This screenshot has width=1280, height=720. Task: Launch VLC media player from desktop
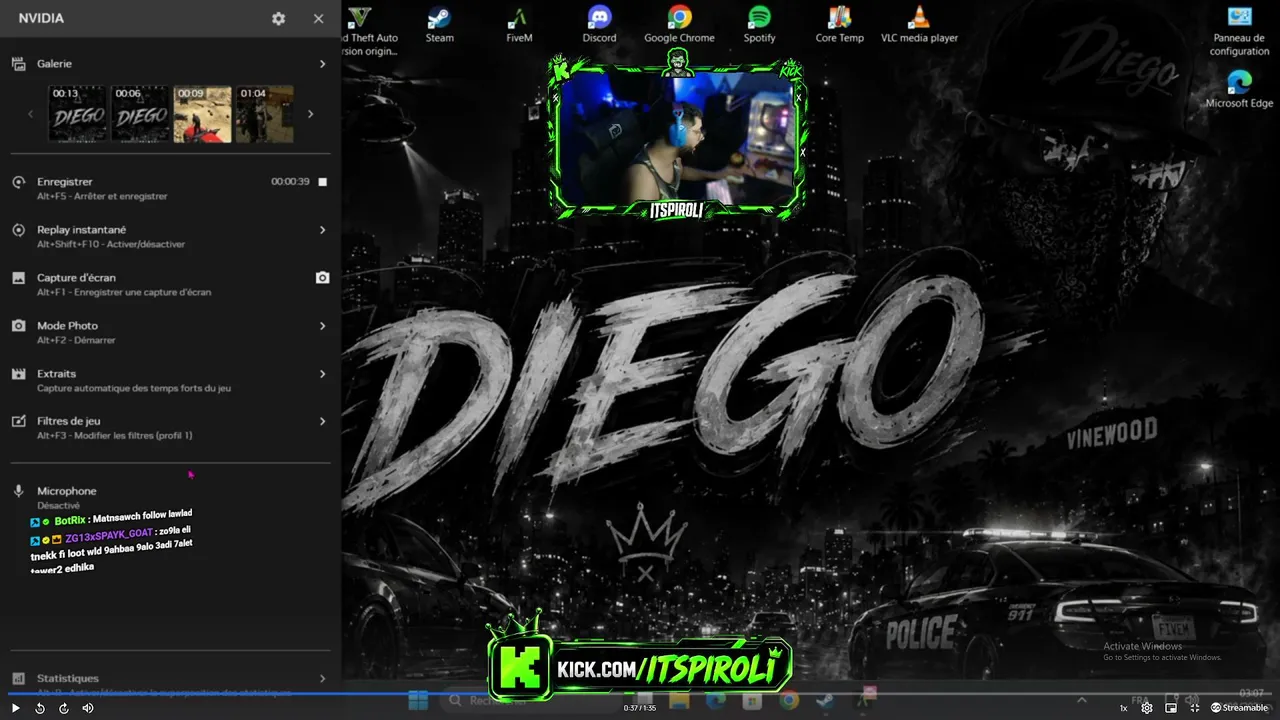pyautogui.click(x=919, y=26)
